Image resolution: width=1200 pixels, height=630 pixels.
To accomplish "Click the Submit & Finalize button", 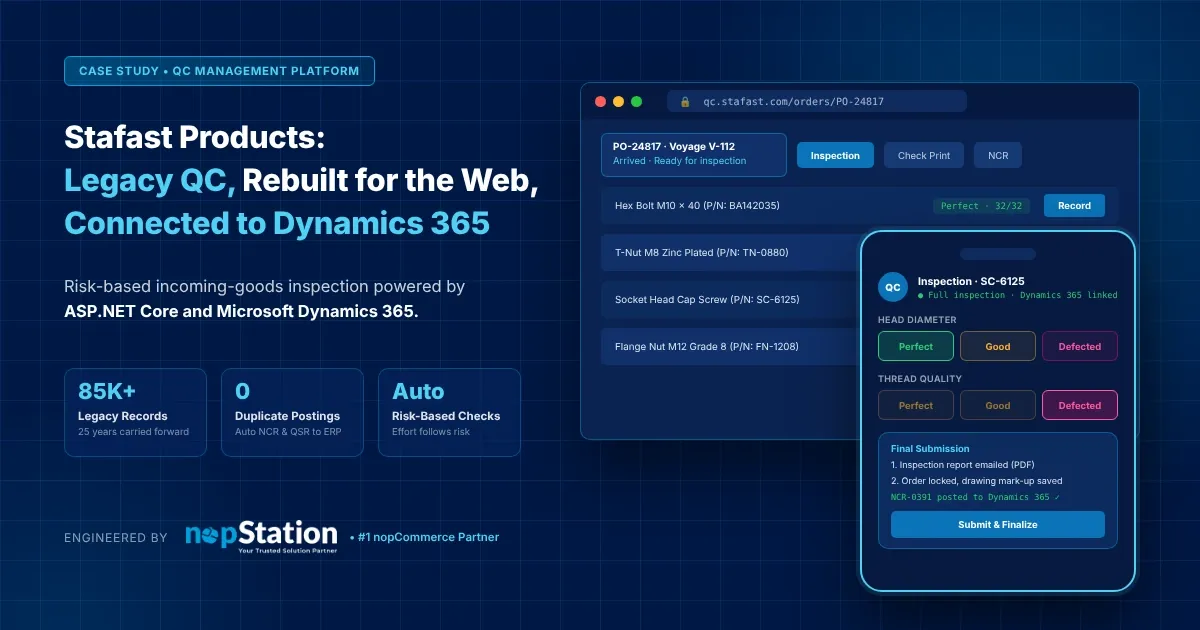I will pyautogui.click(x=998, y=524).
